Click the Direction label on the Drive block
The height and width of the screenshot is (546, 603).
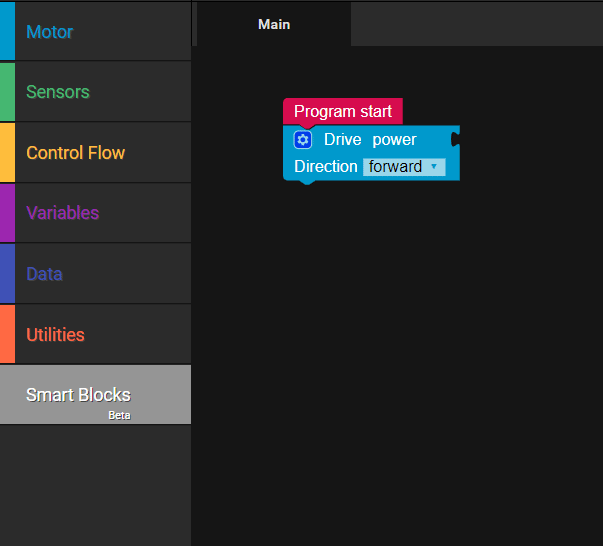(x=325, y=167)
